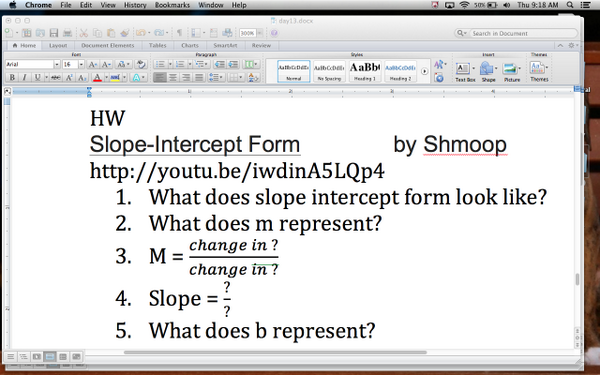Open the SmartArt tab
600x375 pixels.
pyautogui.click(x=225, y=45)
